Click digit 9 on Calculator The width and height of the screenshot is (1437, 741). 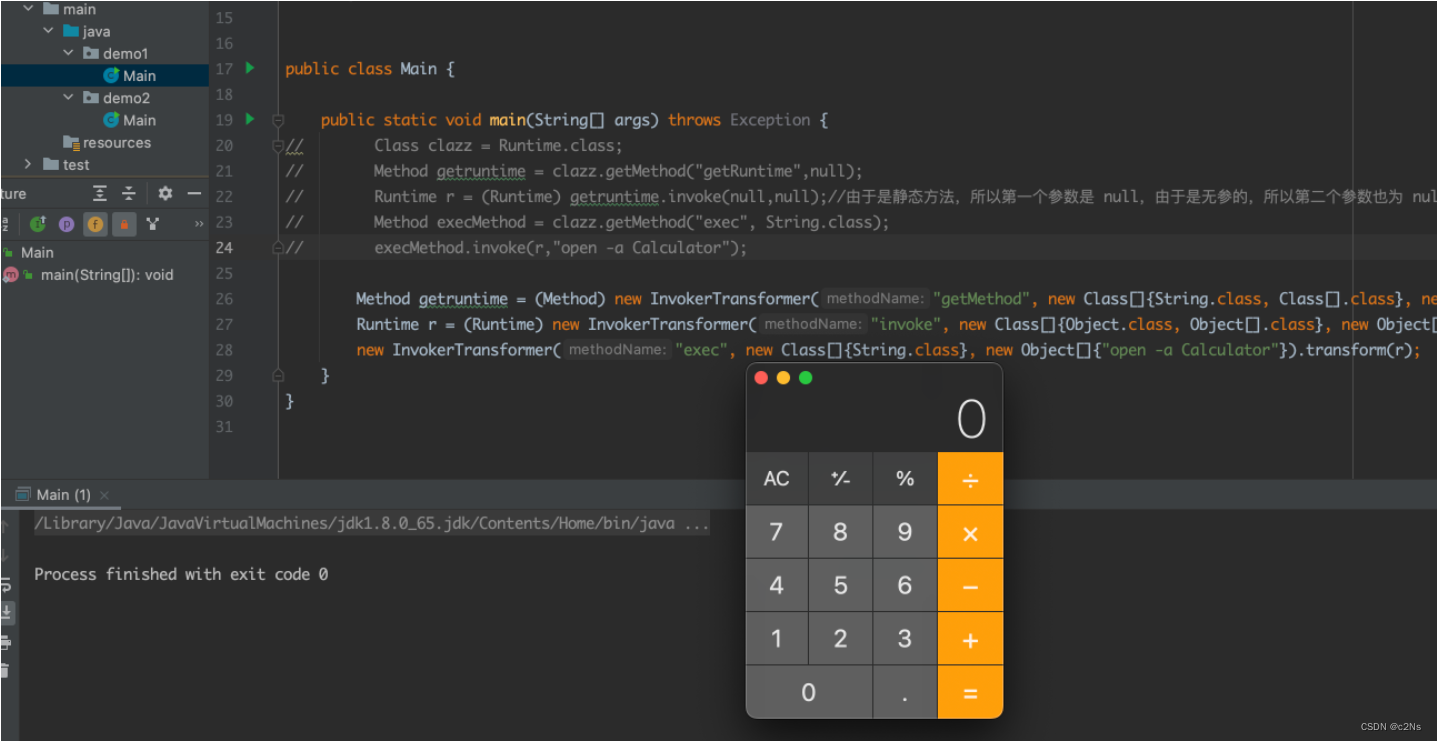(x=905, y=532)
